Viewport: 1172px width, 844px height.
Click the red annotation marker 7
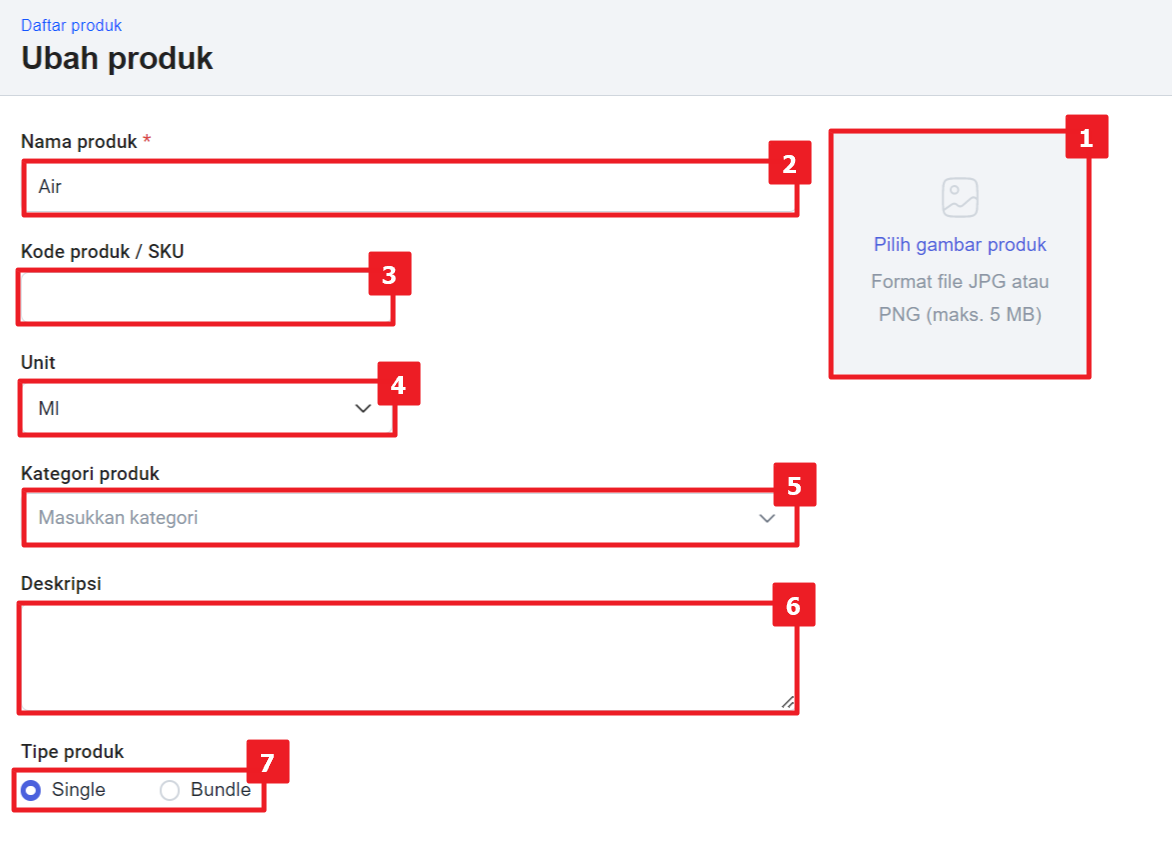click(x=268, y=762)
